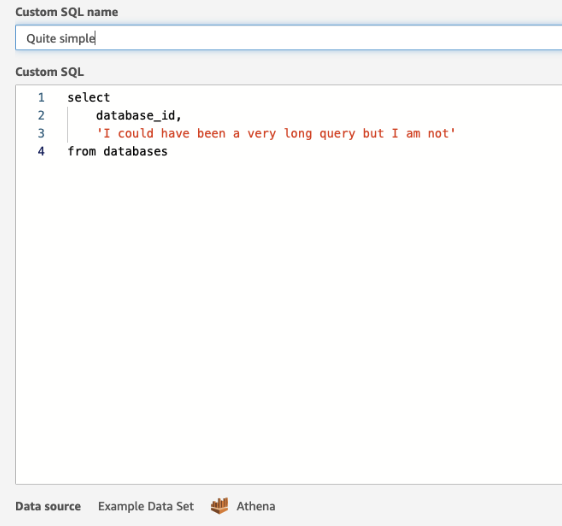Click 'database_id,' on line 2
This screenshot has height=526, width=562.
139,115
